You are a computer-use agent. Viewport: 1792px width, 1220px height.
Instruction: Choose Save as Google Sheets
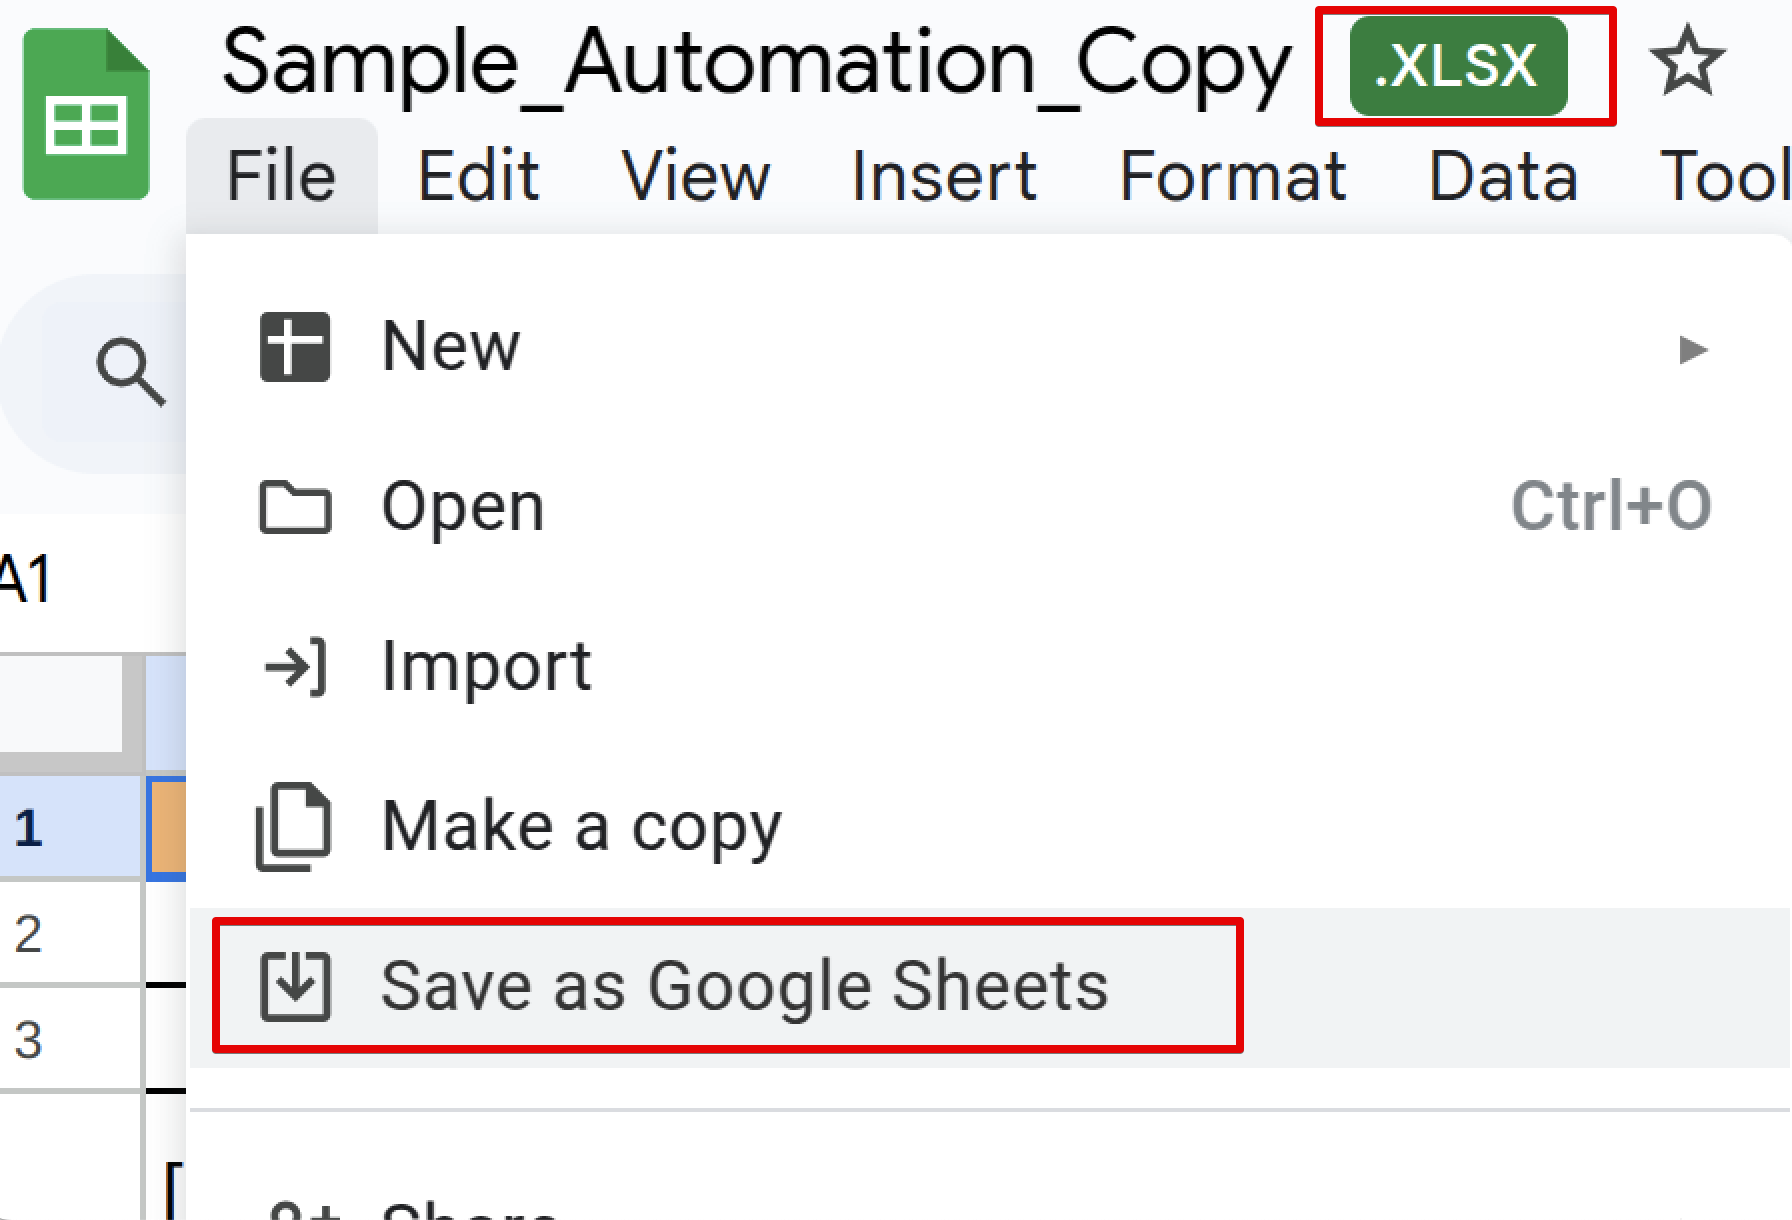[x=988, y=987]
